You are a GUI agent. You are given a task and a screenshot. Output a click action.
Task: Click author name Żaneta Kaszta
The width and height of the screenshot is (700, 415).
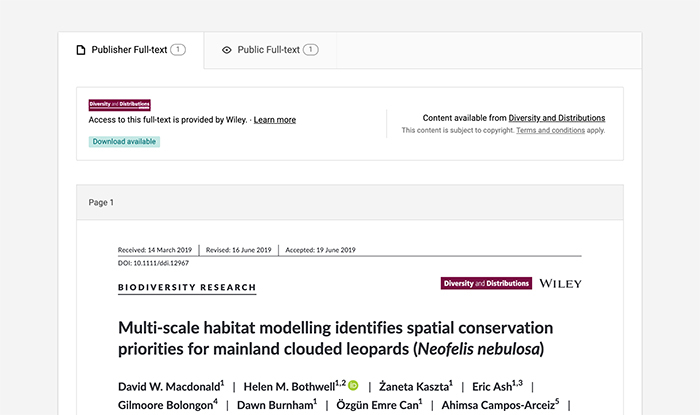click(413, 385)
